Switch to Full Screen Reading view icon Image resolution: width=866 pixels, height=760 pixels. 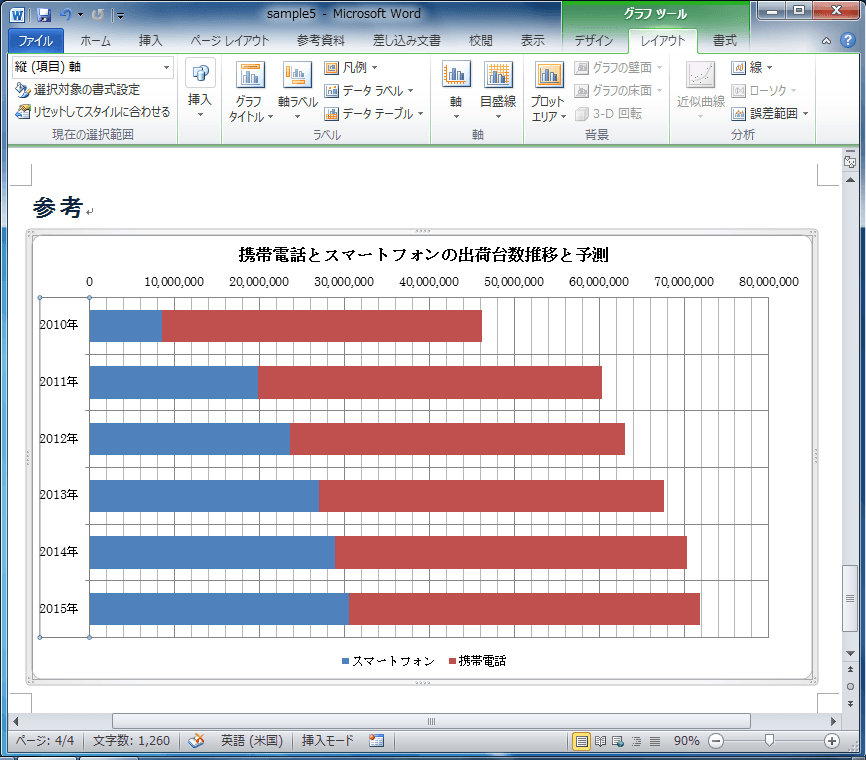pyautogui.click(x=600, y=741)
